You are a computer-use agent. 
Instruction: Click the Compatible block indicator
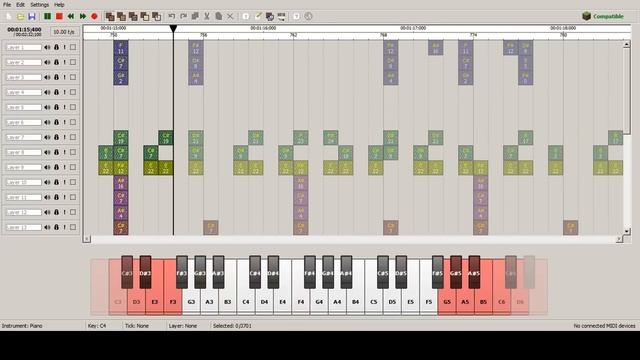[603, 16]
